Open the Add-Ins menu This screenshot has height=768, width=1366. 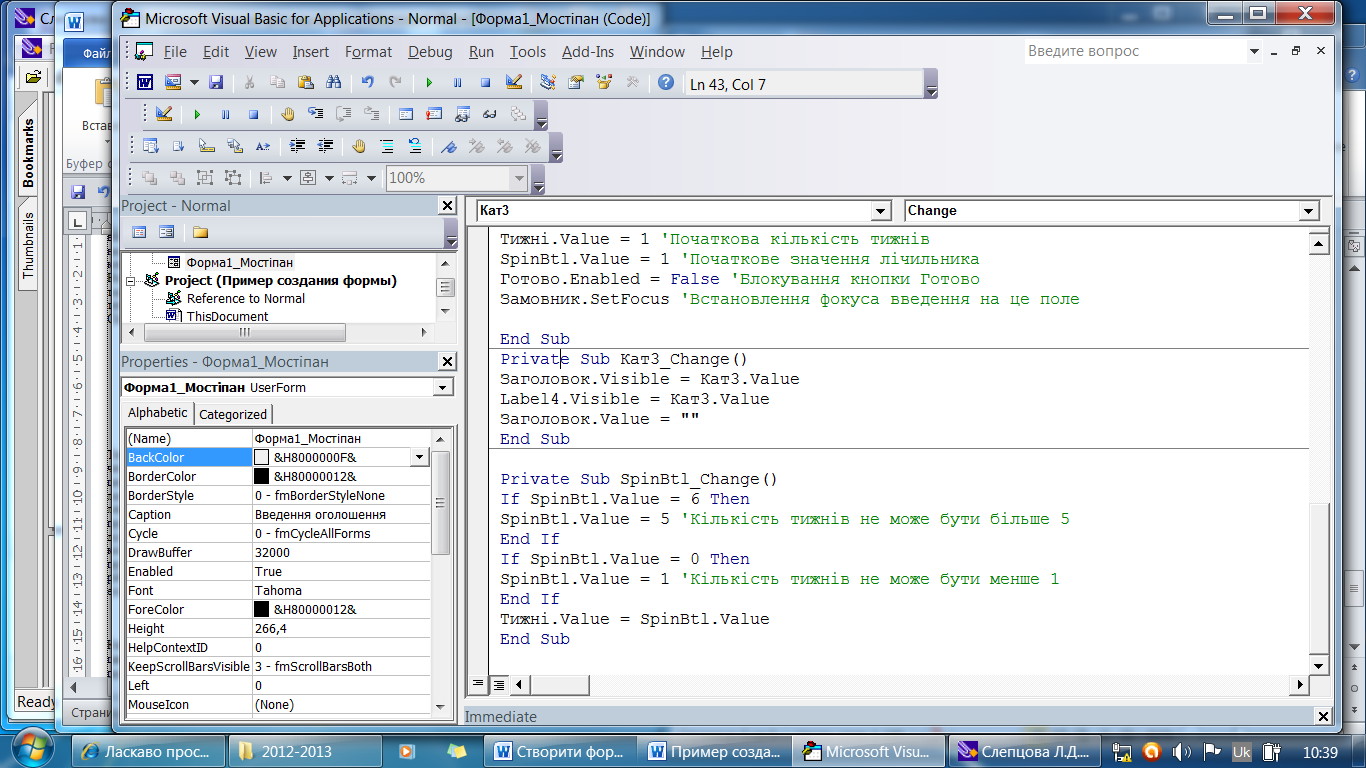[x=588, y=52]
